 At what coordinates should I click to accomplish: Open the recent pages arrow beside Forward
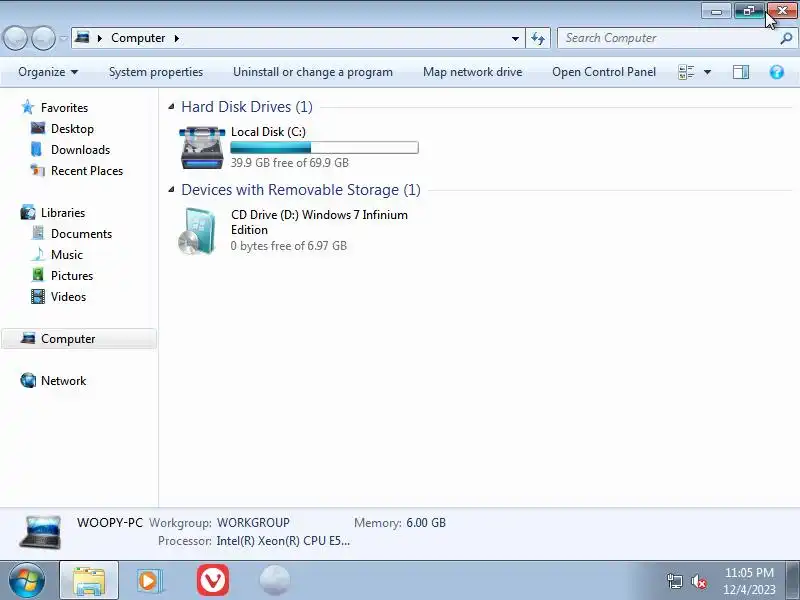(x=63, y=38)
